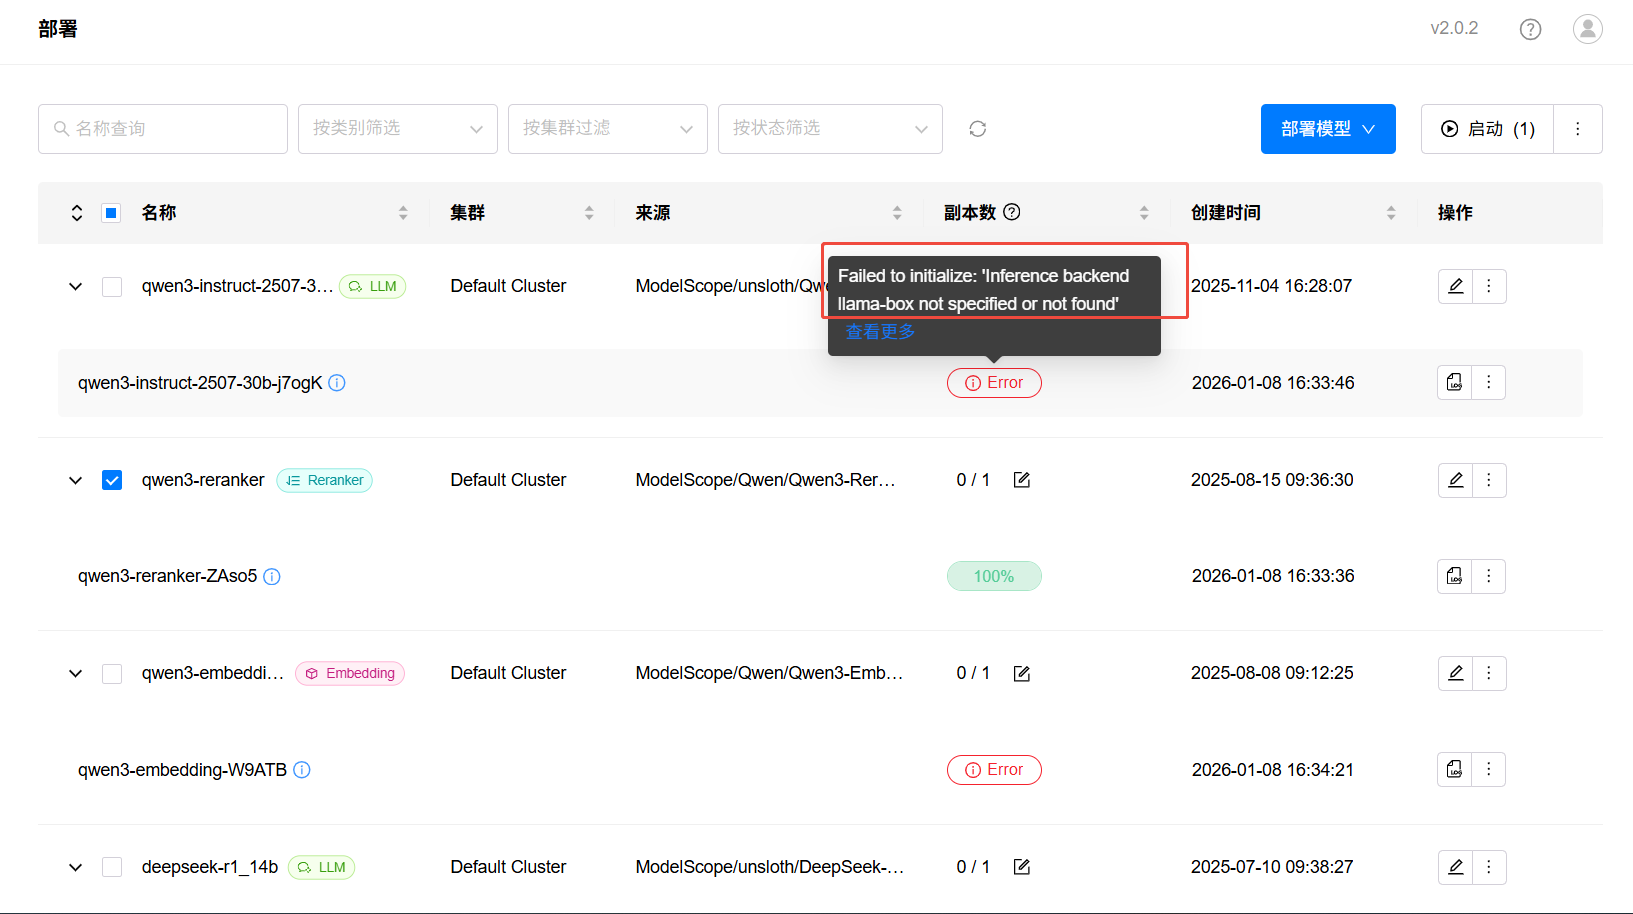Image resolution: width=1633 pixels, height=914 pixels.
Task: Sort table by 副本数 column
Action: click(1144, 213)
